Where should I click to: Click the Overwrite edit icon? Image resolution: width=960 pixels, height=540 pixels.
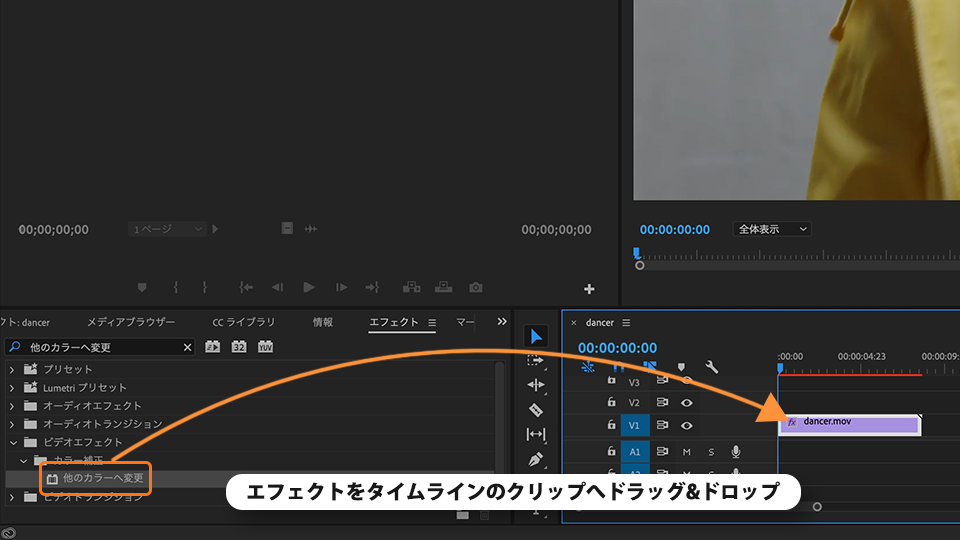point(443,287)
